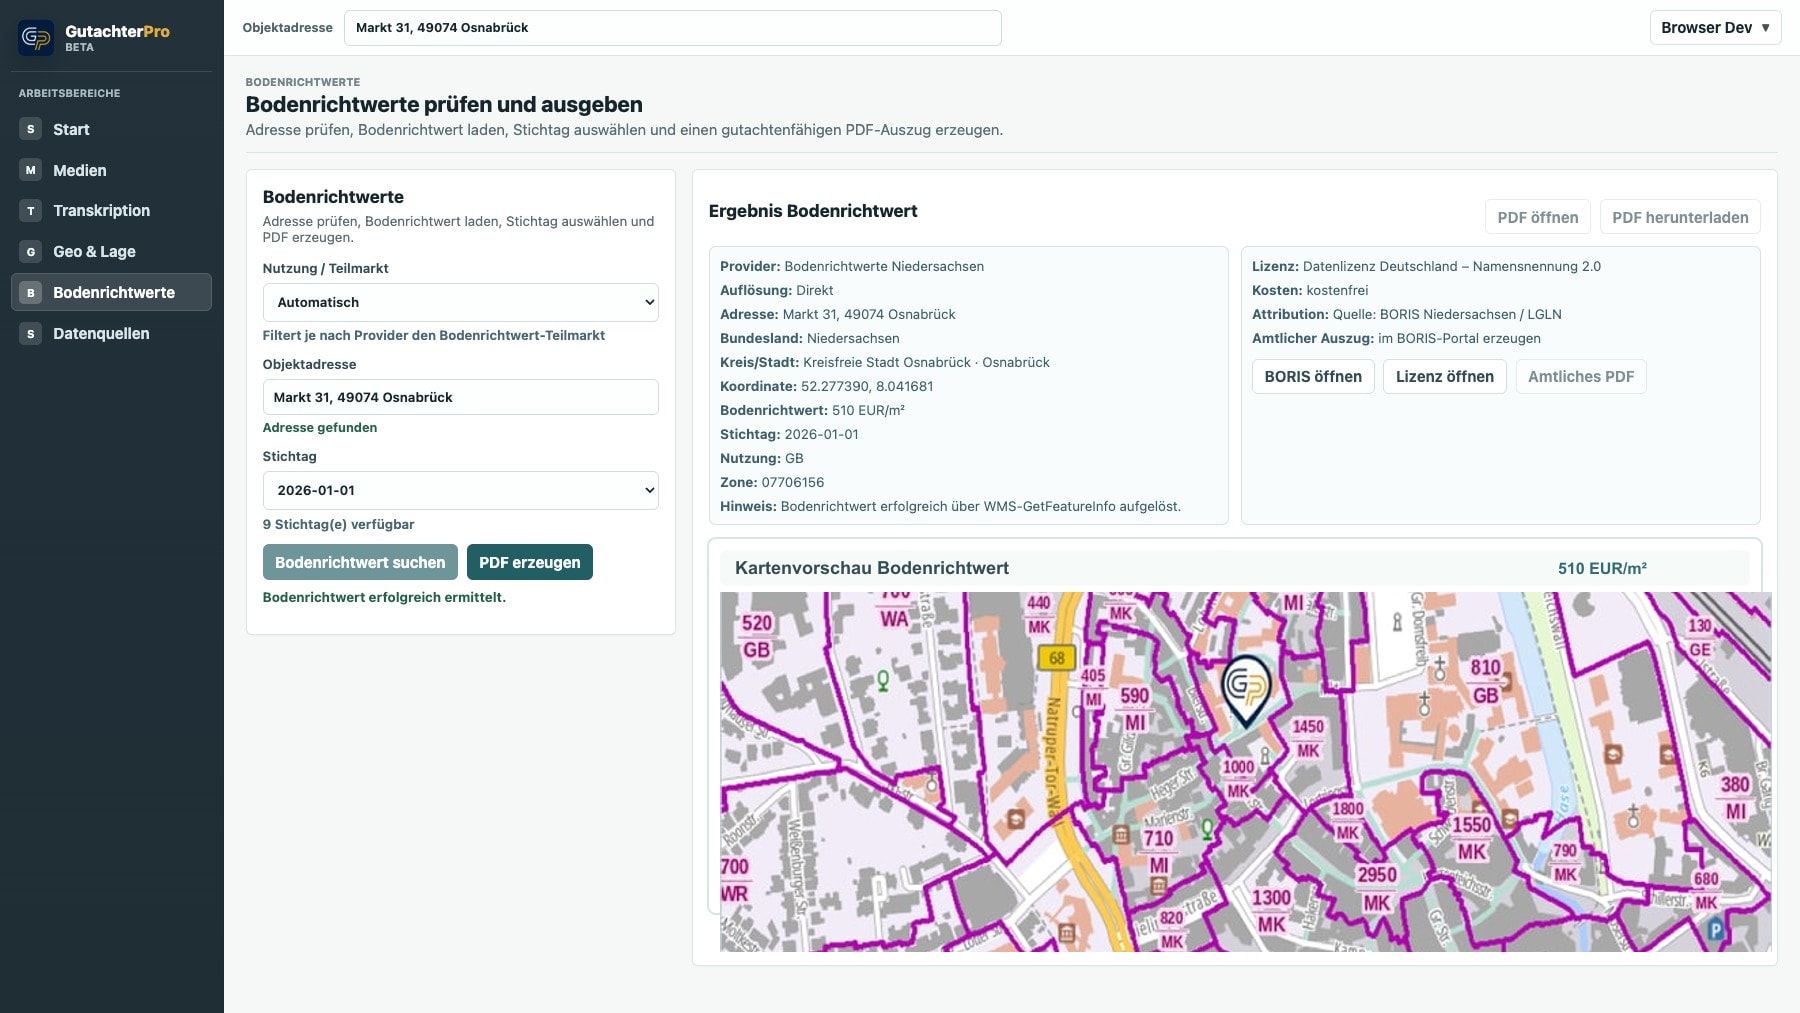
Task: Click the blue parking symbol on the map
Action: (x=1716, y=931)
